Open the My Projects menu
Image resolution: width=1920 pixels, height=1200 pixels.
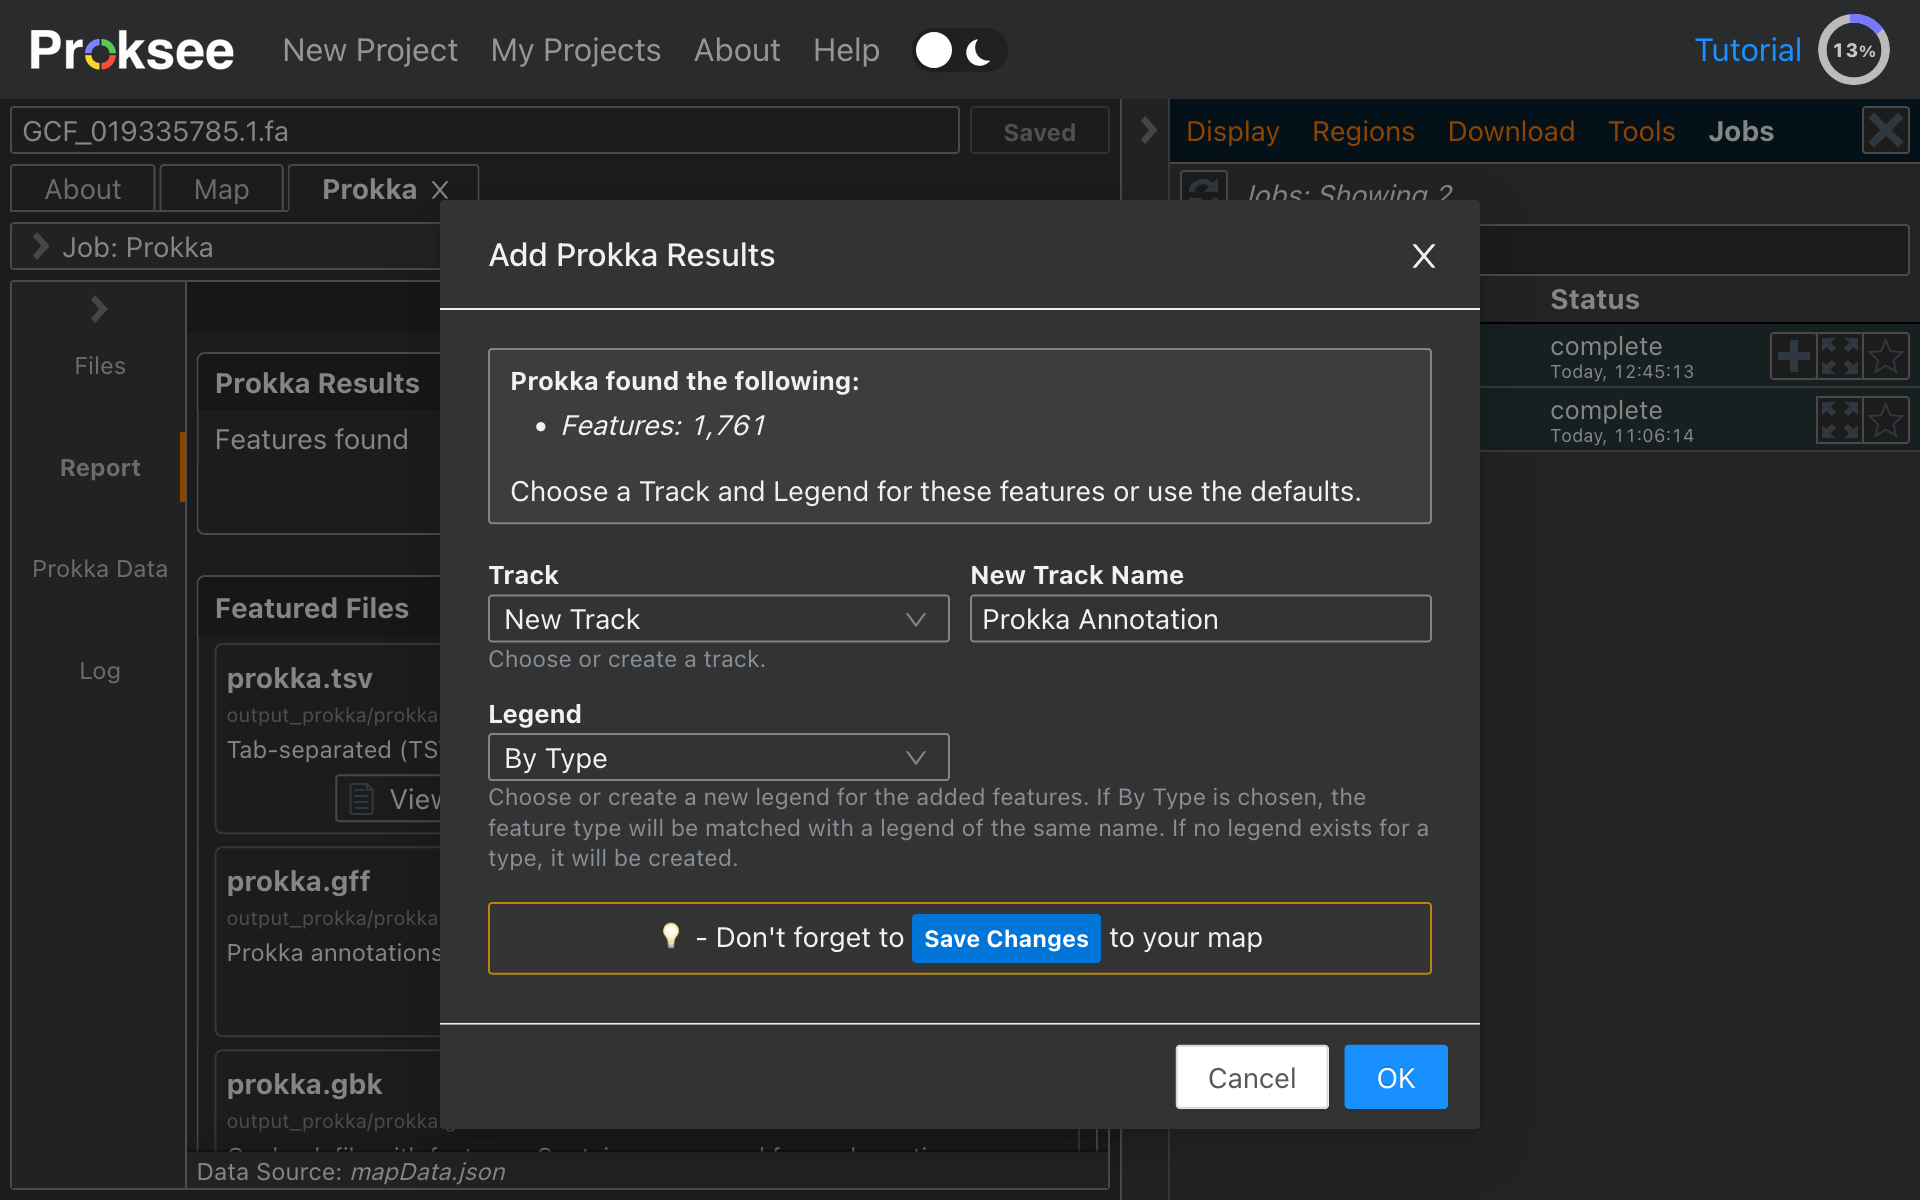[575, 50]
